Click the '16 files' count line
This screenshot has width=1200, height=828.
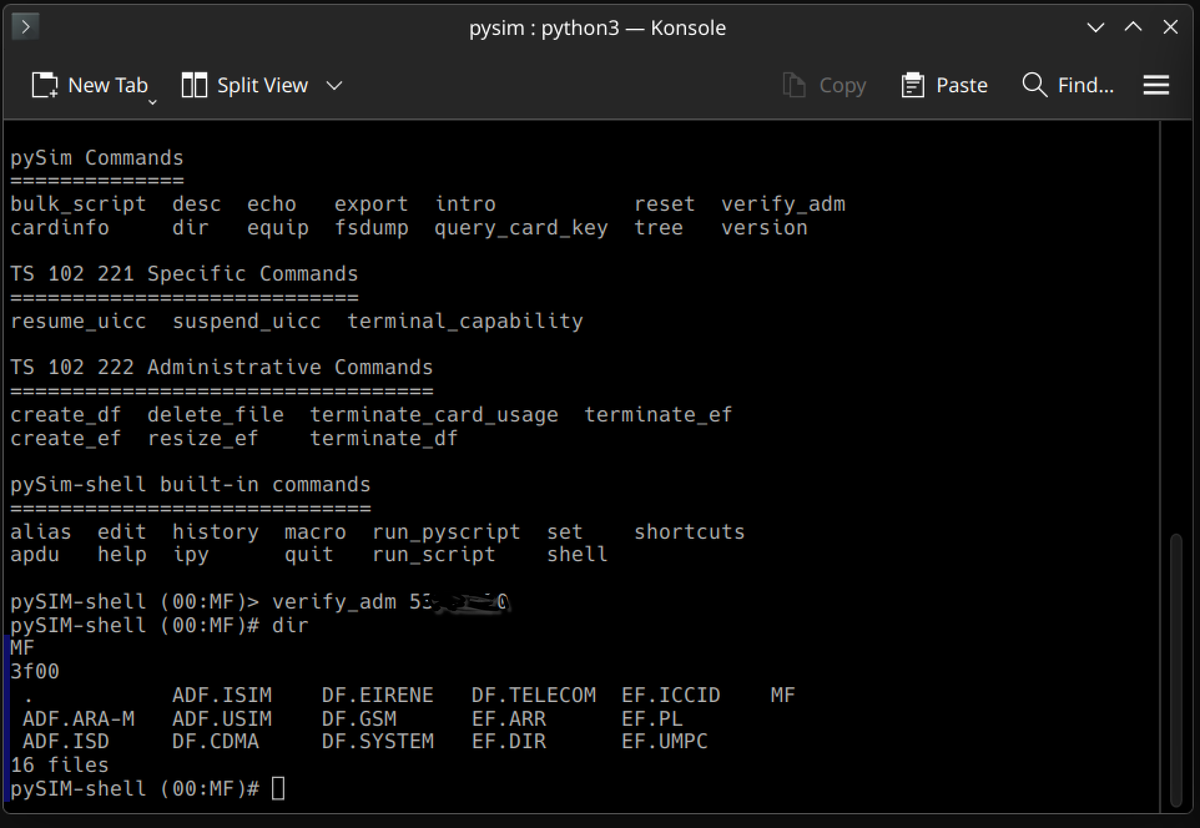(x=60, y=765)
